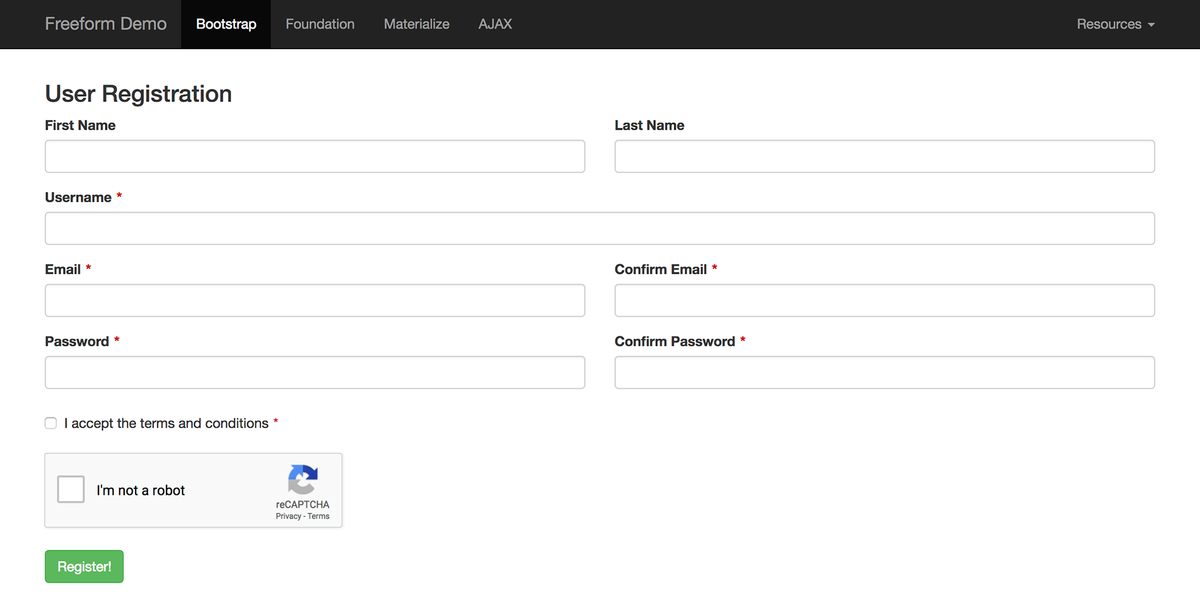Focus the First Name input field
The image size is (1200, 600).
[x=315, y=156]
